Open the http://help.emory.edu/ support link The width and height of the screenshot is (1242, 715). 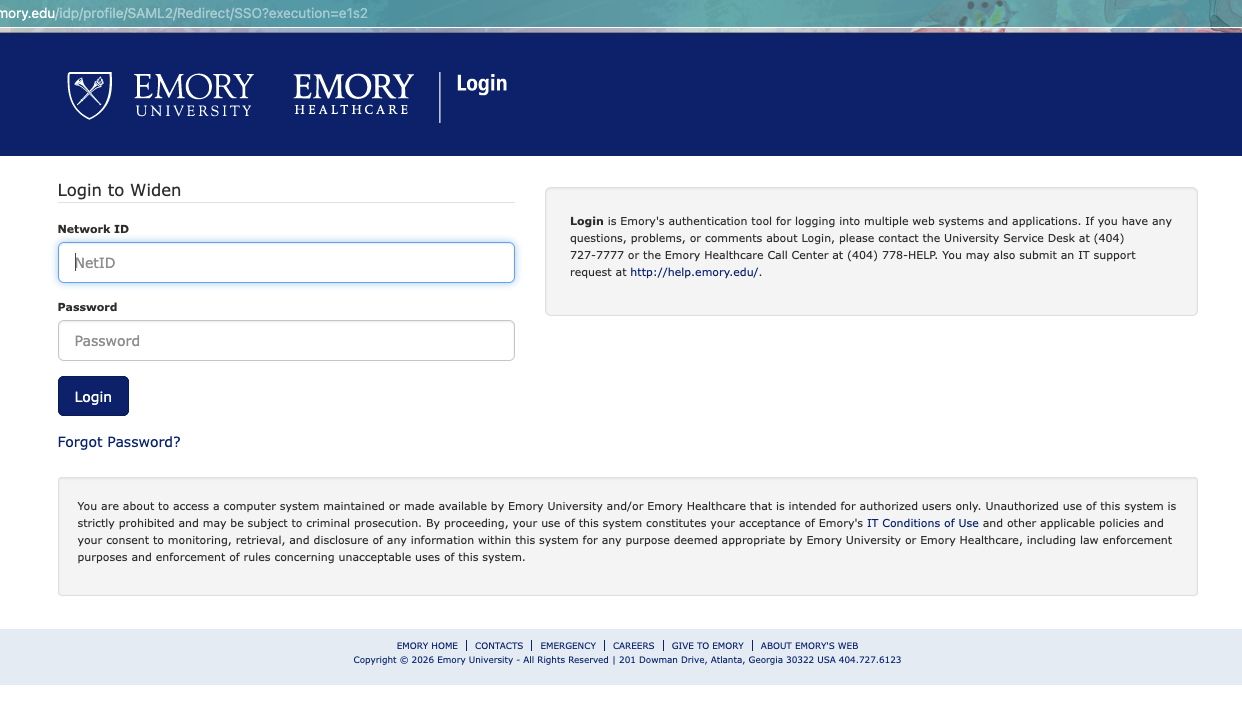(694, 272)
